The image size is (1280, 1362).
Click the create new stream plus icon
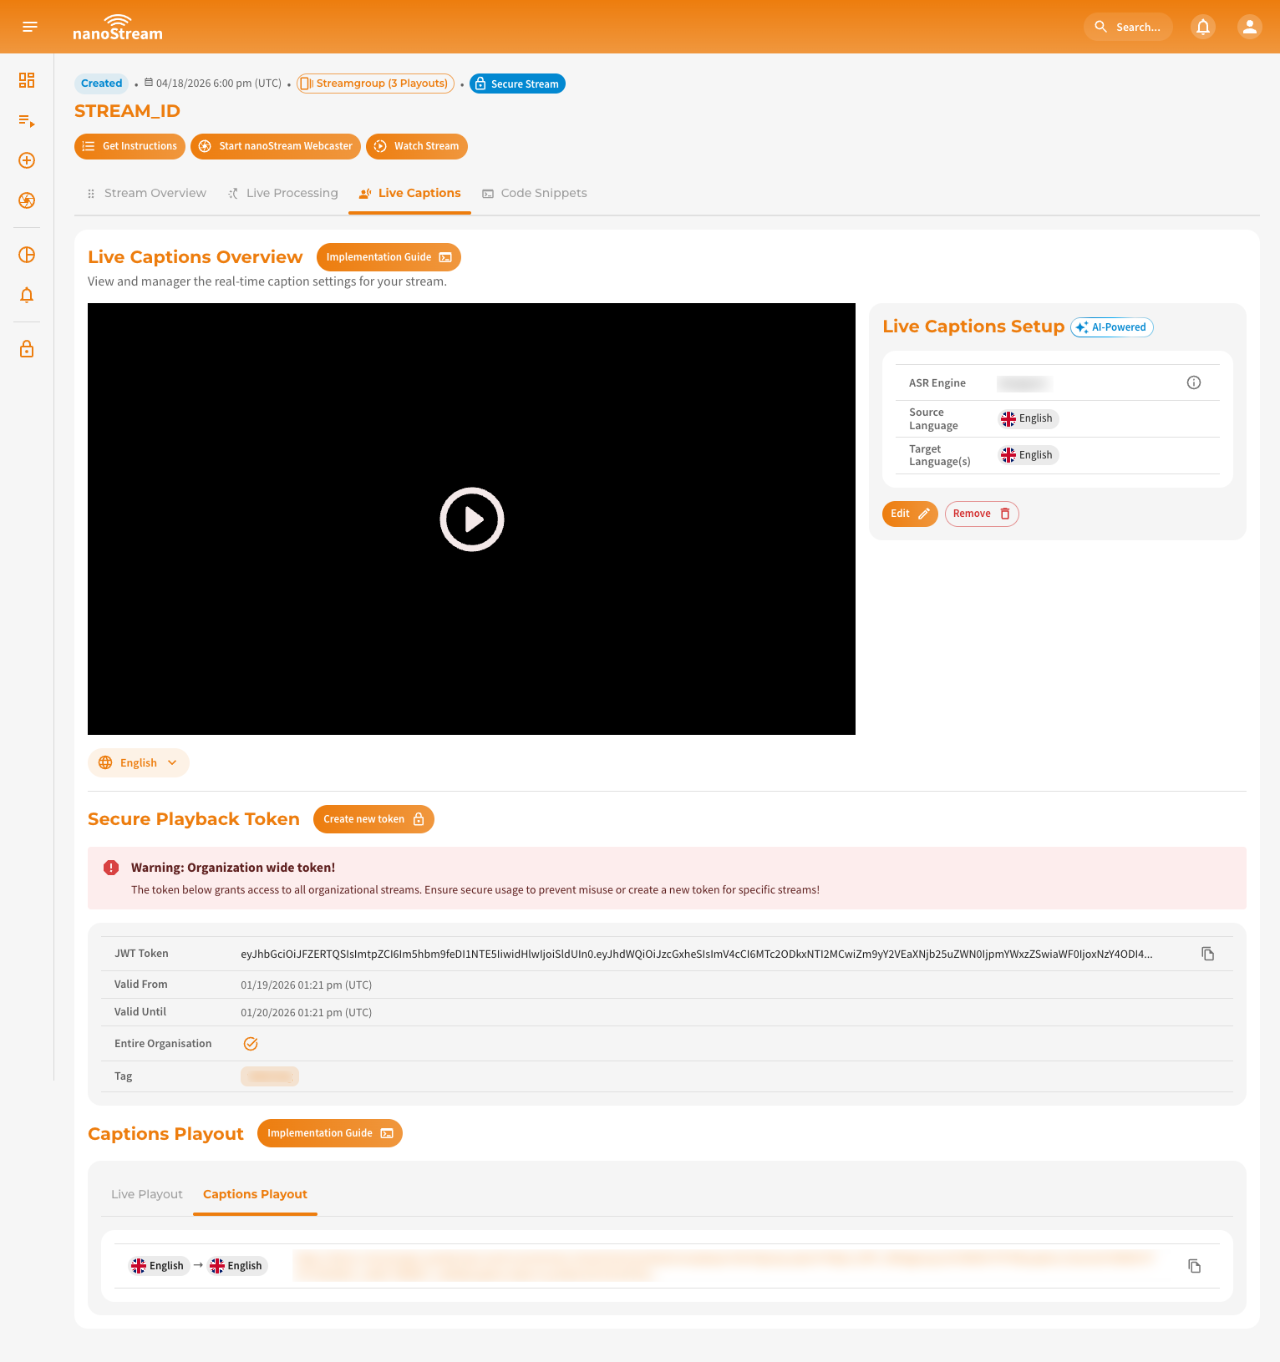(26, 160)
